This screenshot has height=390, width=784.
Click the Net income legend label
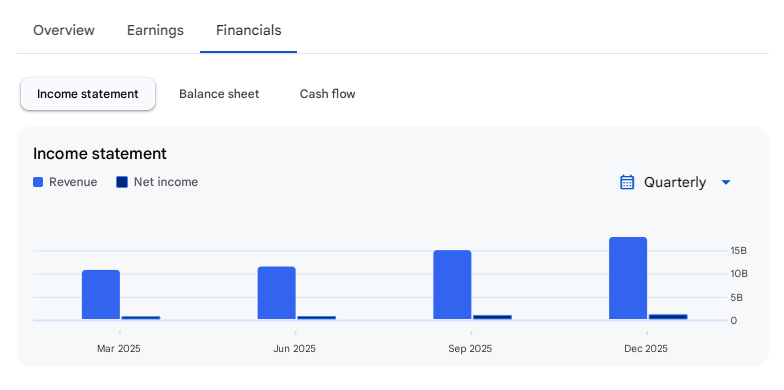pos(166,182)
